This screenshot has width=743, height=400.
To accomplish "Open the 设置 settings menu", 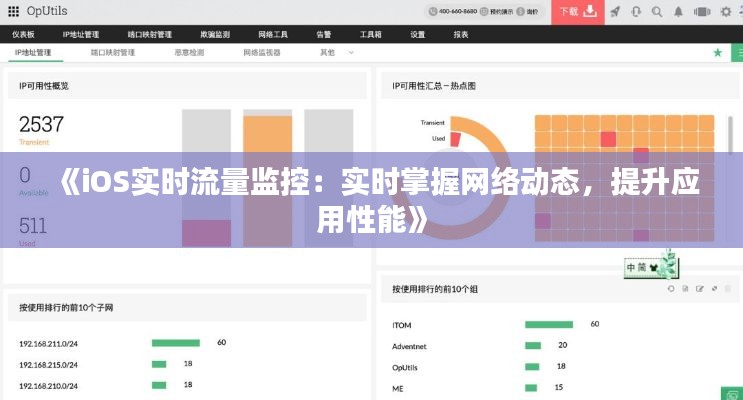I will point(417,34).
